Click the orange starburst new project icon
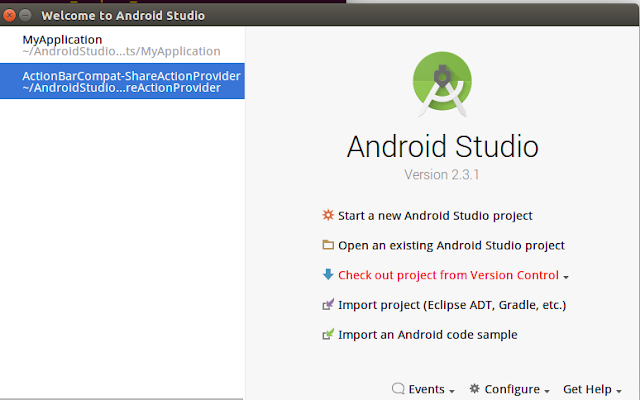 328,215
